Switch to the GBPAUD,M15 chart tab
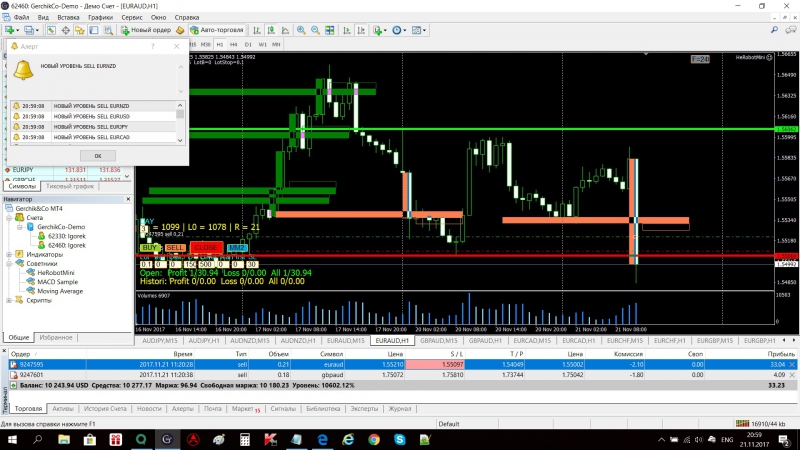This screenshot has height=450, width=800. [438, 341]
